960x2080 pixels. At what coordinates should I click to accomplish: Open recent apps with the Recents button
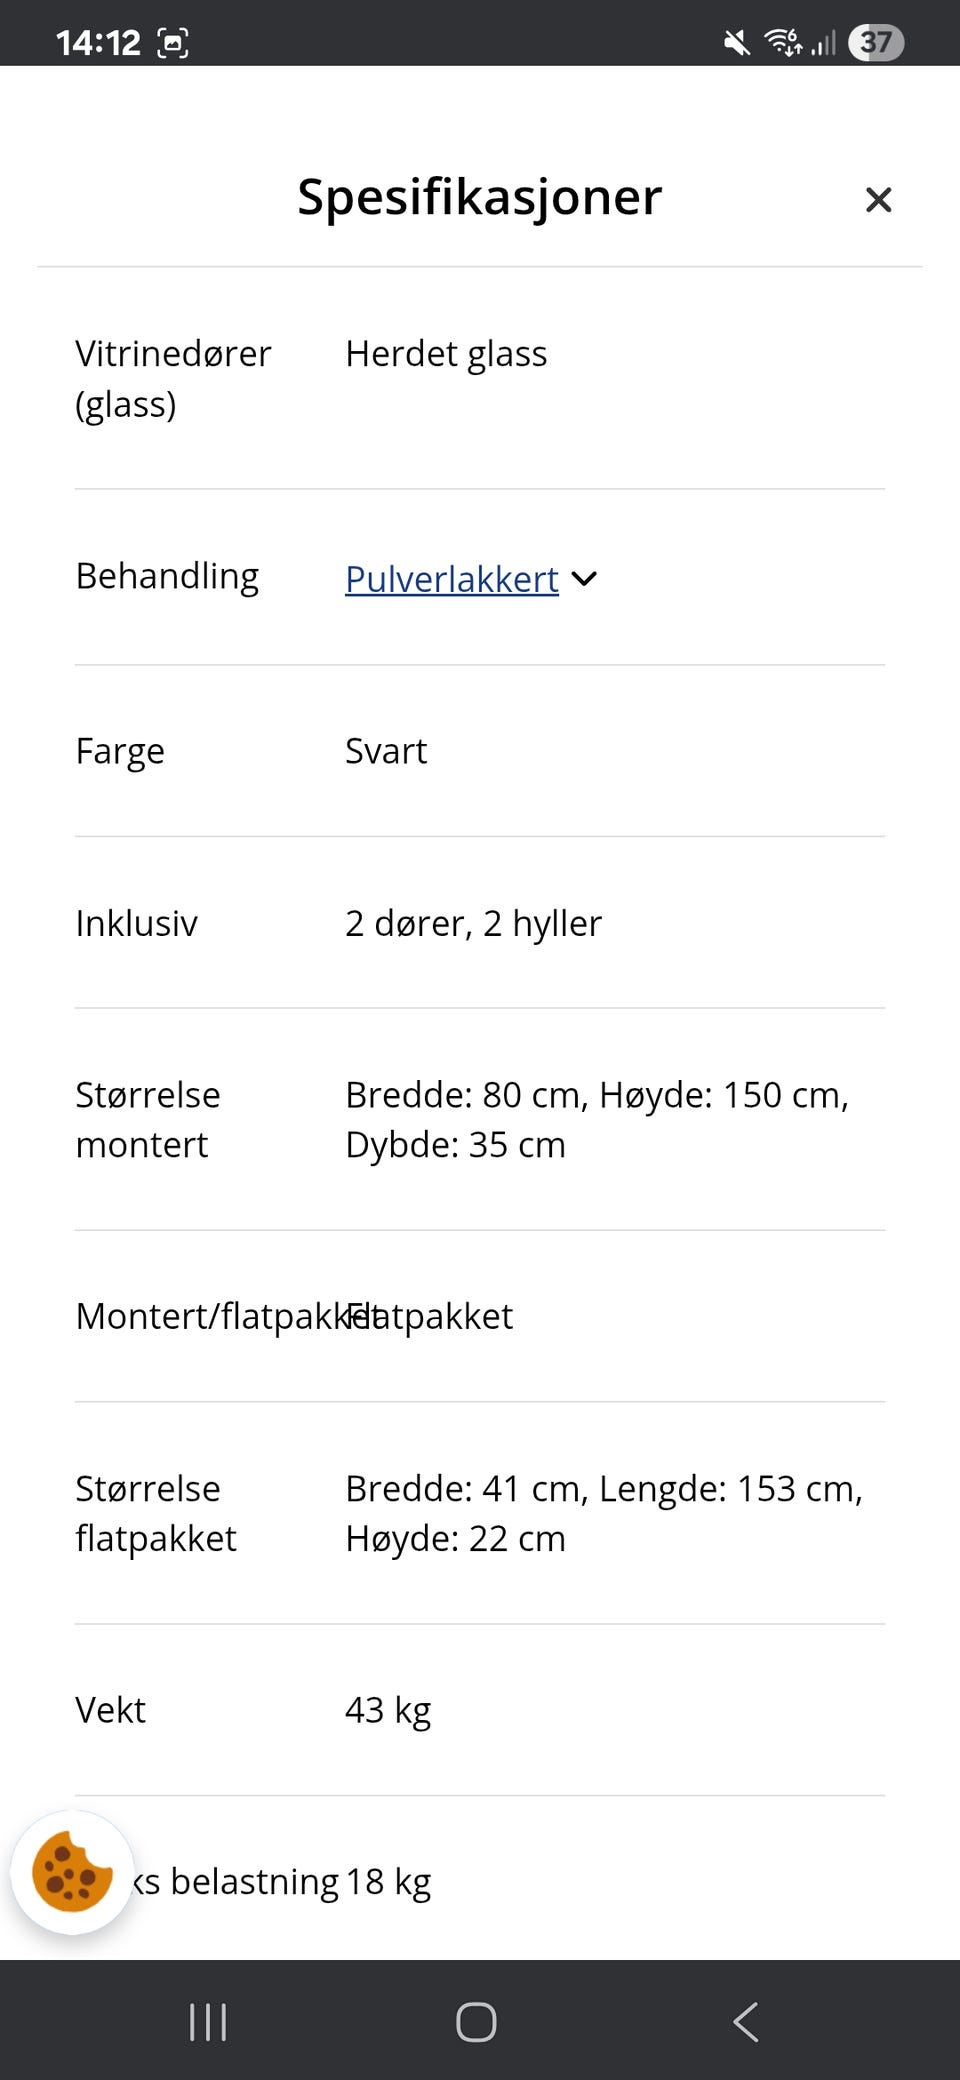207,2021
